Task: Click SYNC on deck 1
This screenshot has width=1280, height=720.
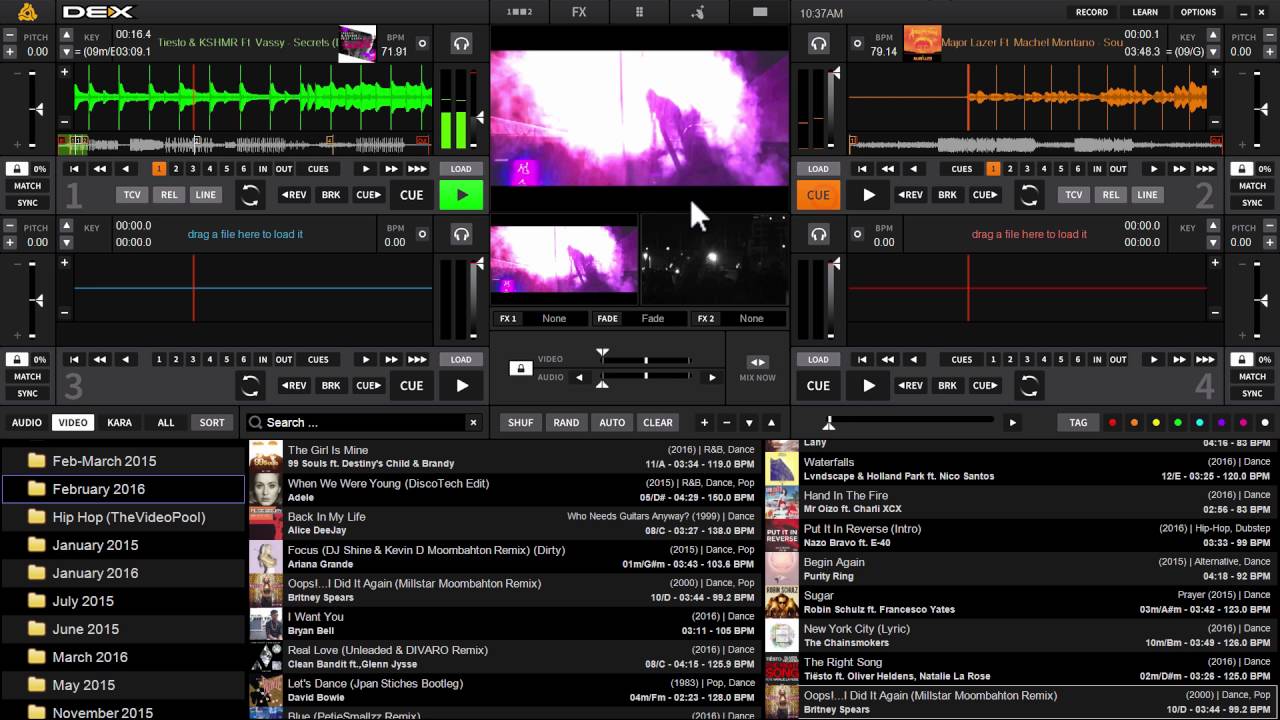Action: pyautogui.click(x=27, y=203)
